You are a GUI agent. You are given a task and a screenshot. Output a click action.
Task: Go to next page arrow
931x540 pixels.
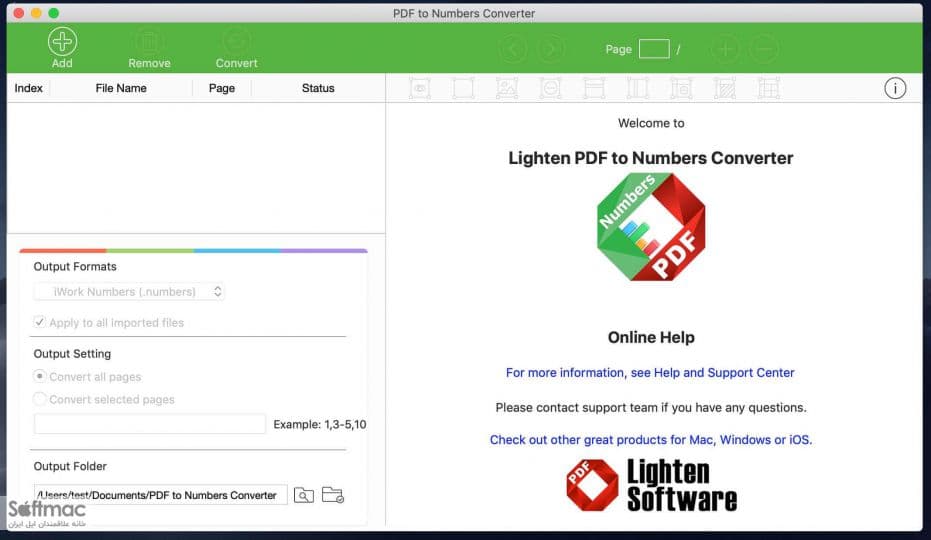pos(550,49)
